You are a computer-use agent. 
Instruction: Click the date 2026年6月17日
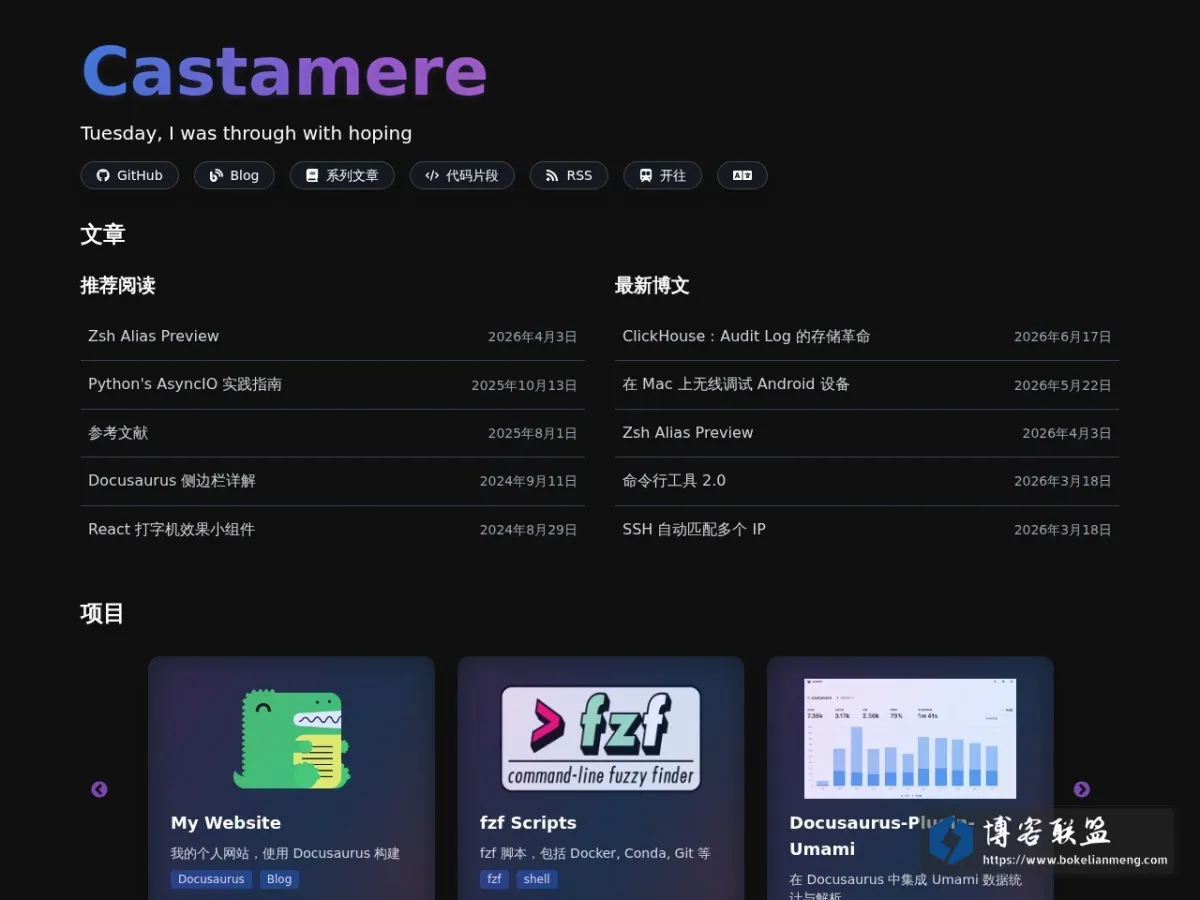pos(1062,337)
